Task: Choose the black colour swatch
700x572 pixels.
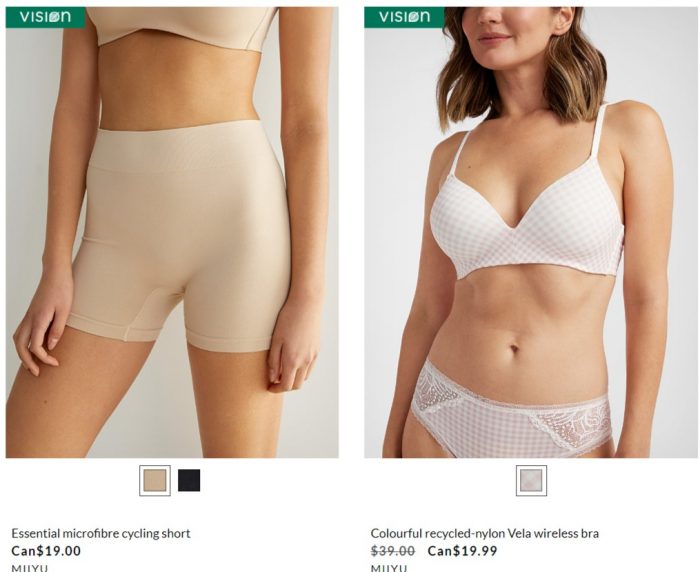Action: point(189,480)
